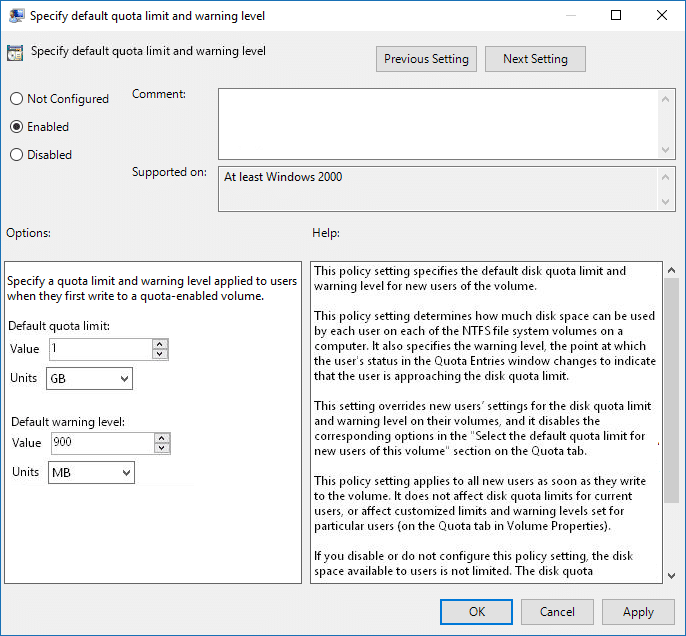Increase the default warning level value
This screenshot has width=686, height=636.
162,438
